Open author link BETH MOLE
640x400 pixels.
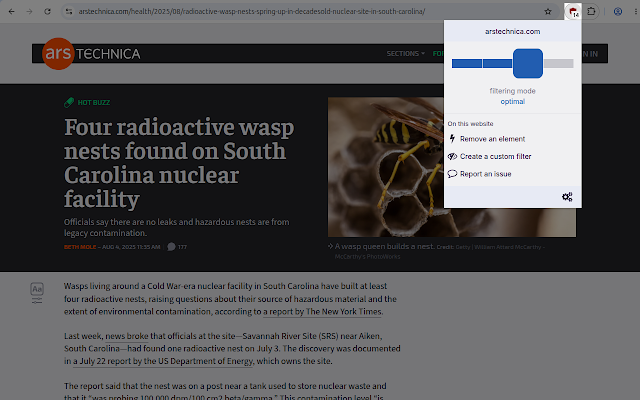(x=80, y=247)
